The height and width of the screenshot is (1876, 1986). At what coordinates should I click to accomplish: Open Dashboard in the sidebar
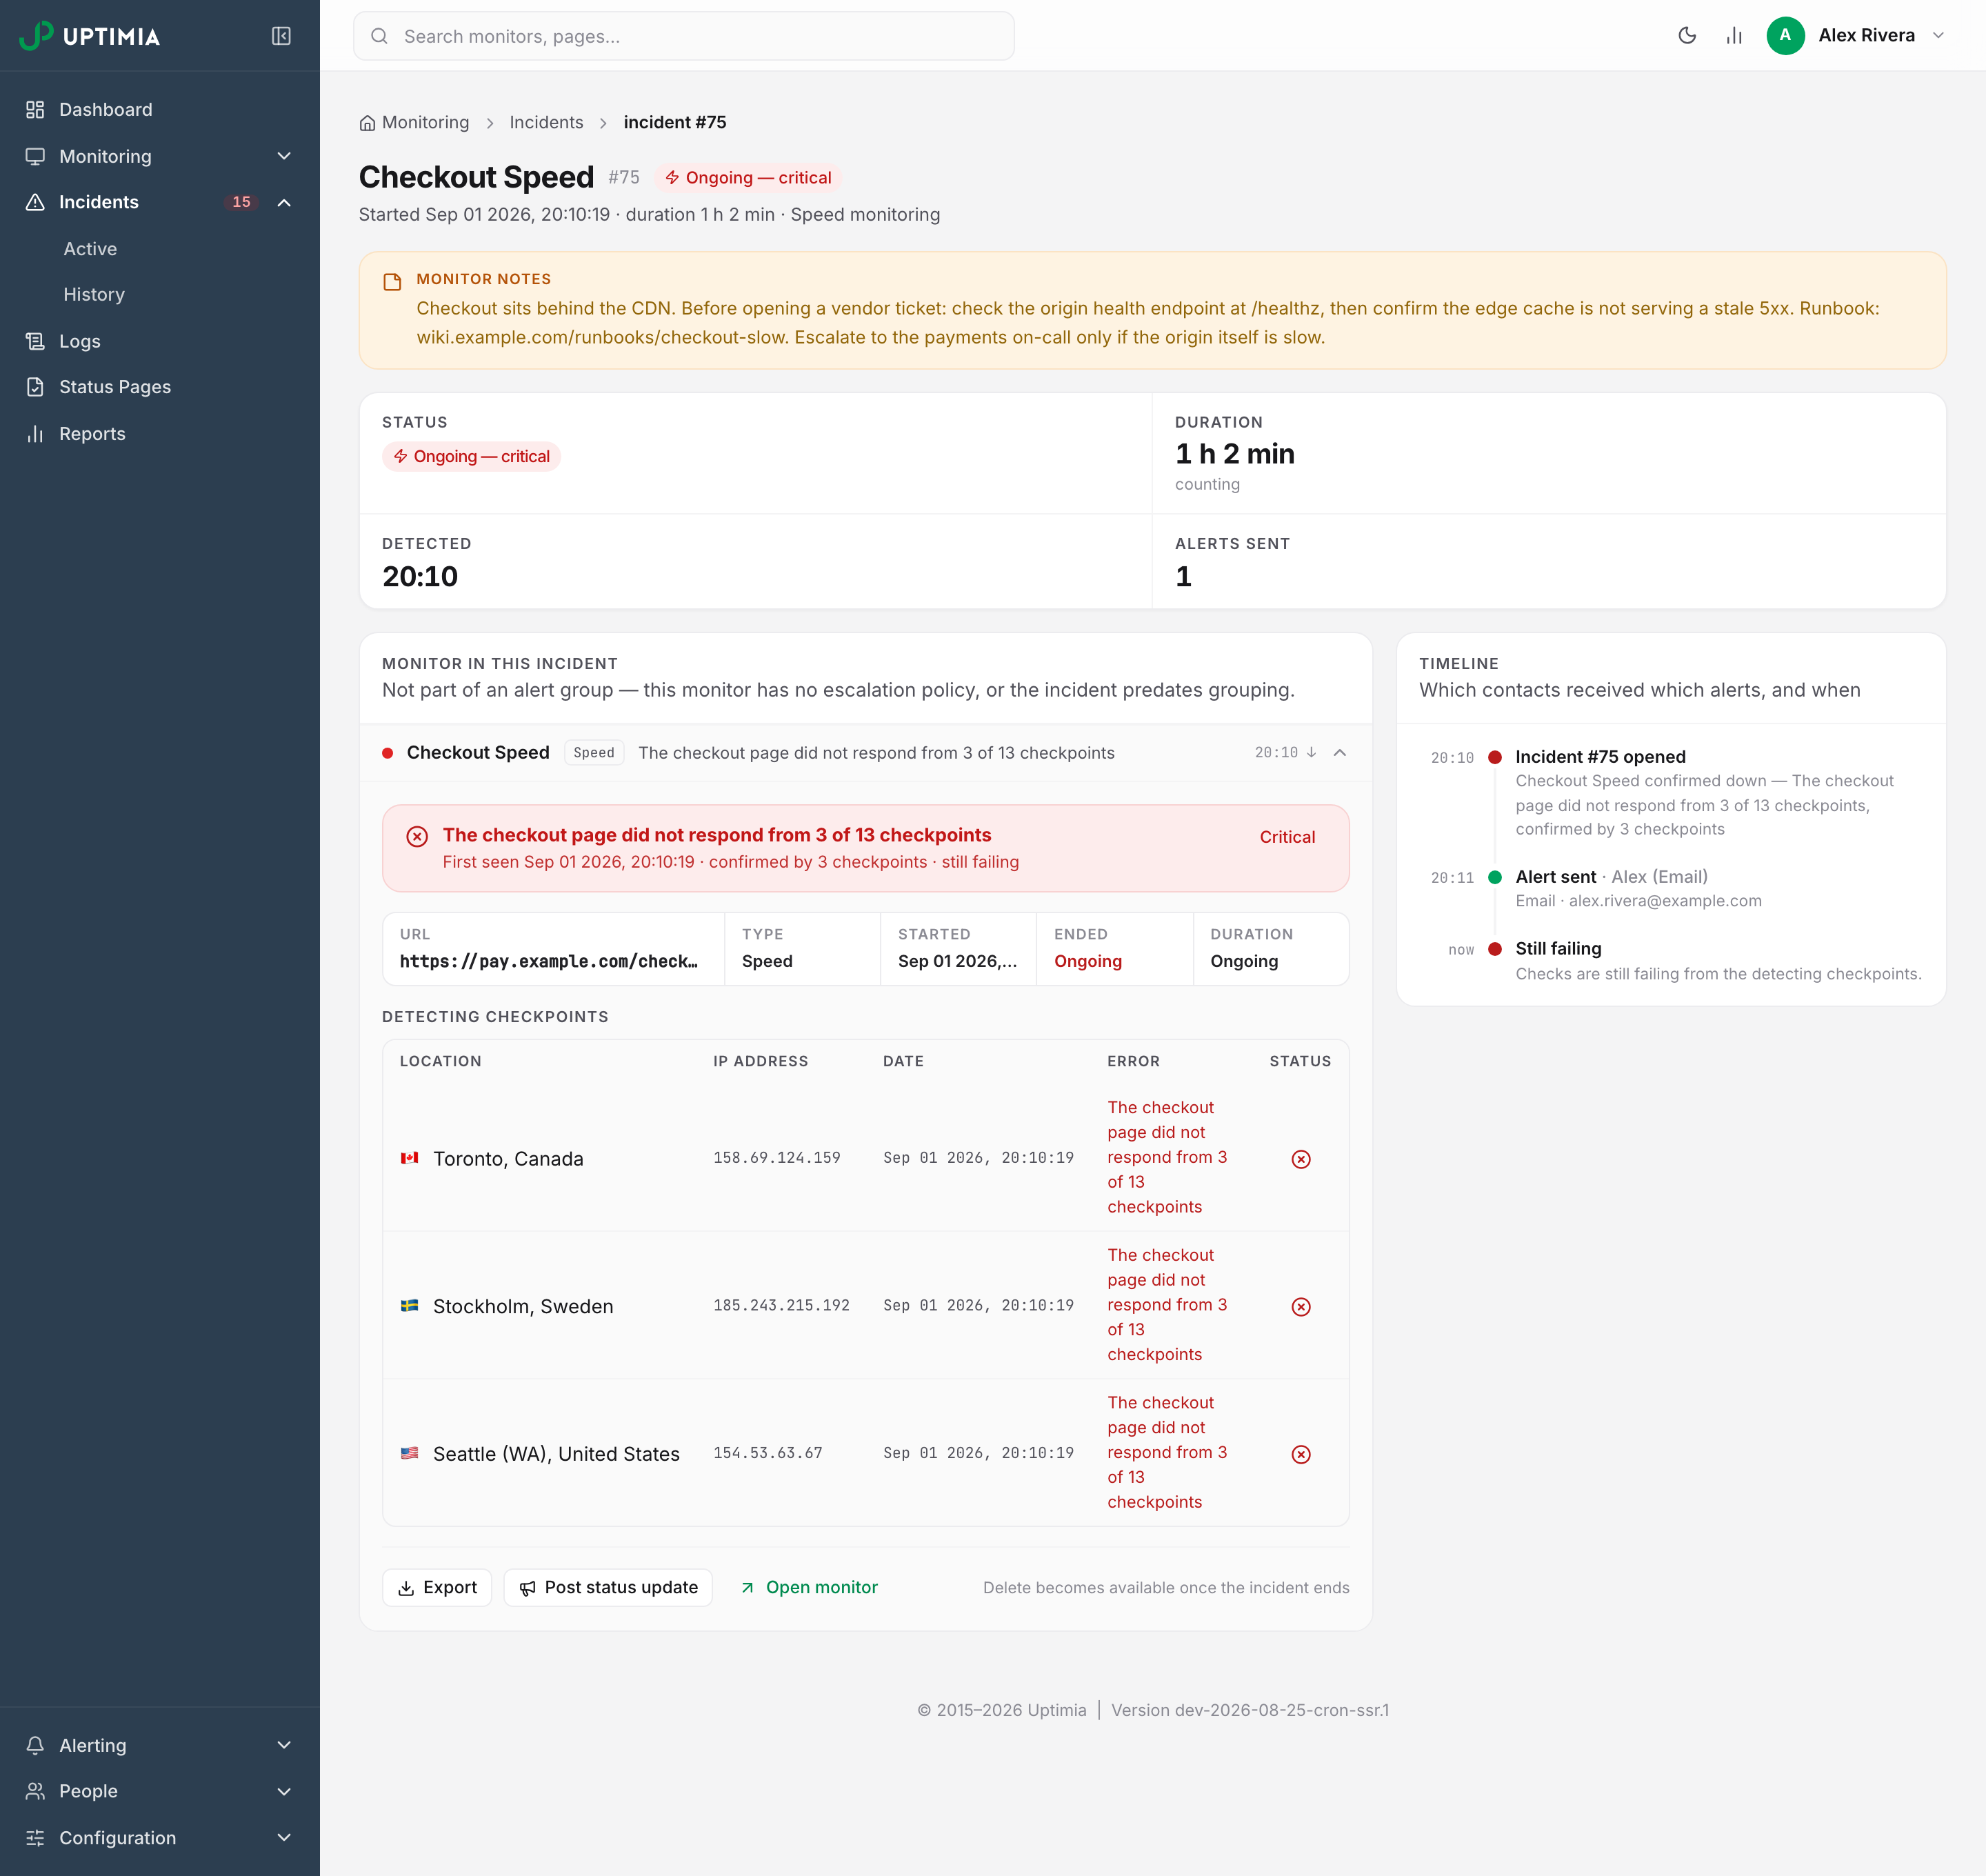point(160,110)
